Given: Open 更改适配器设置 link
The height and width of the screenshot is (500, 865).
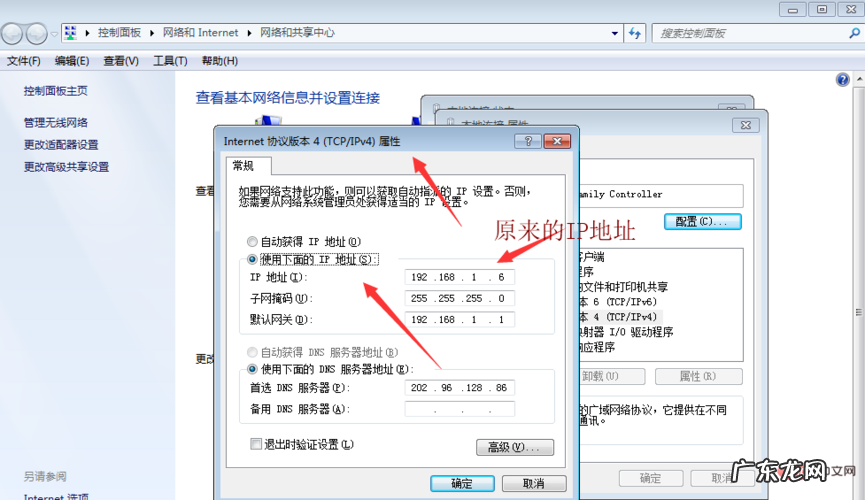Looking at the screenshot, I should click(x=61, y=145).
